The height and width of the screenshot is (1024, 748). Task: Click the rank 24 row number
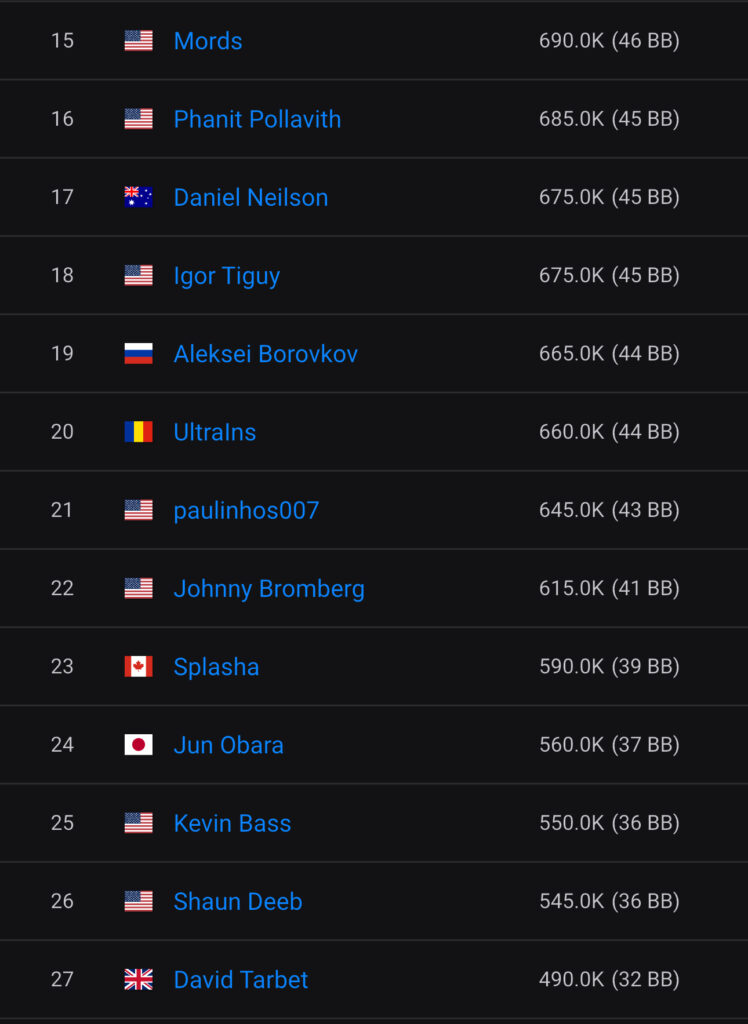pyautogui.click(x=62, y=745)
